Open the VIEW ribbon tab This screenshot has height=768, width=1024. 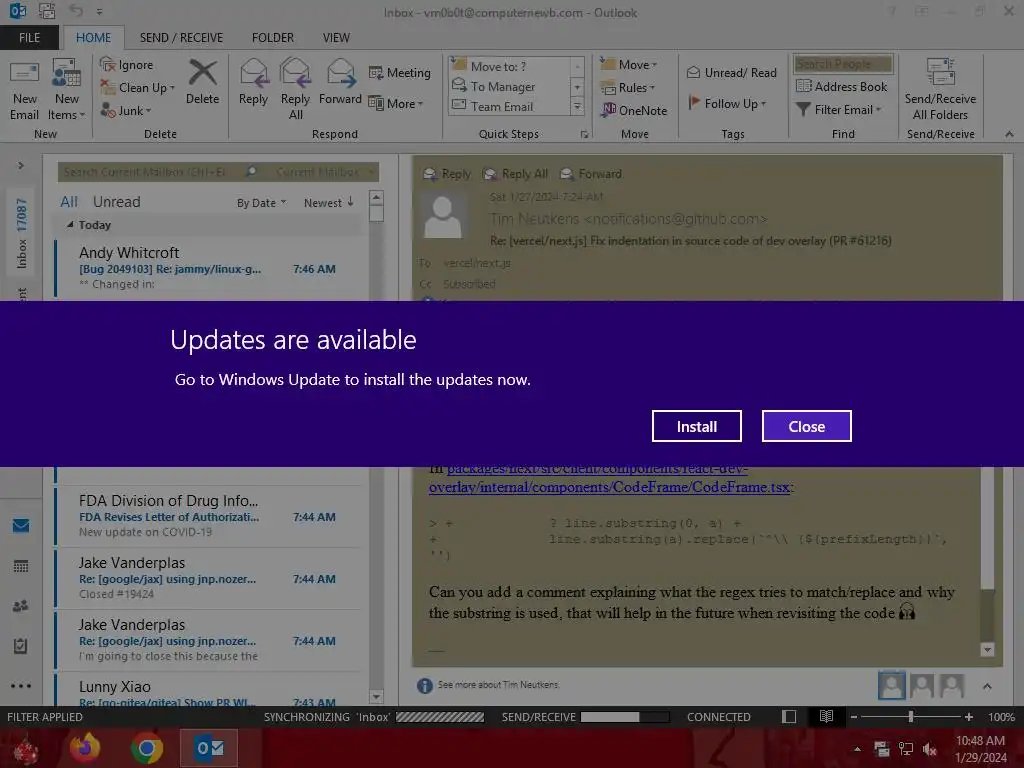pyautogui.click(x=336, y=38)
